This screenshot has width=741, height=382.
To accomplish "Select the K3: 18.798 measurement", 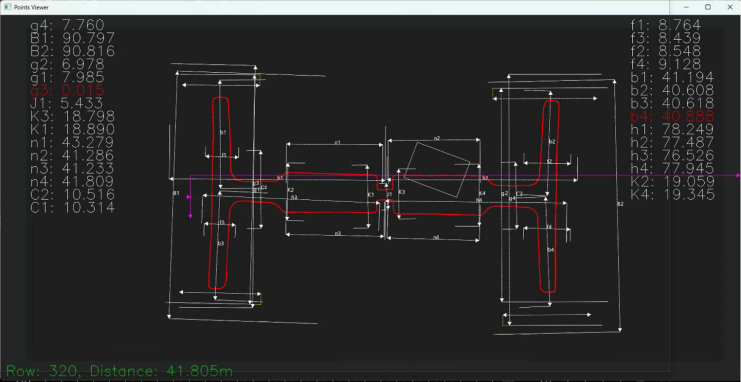I will coord(73,116).
